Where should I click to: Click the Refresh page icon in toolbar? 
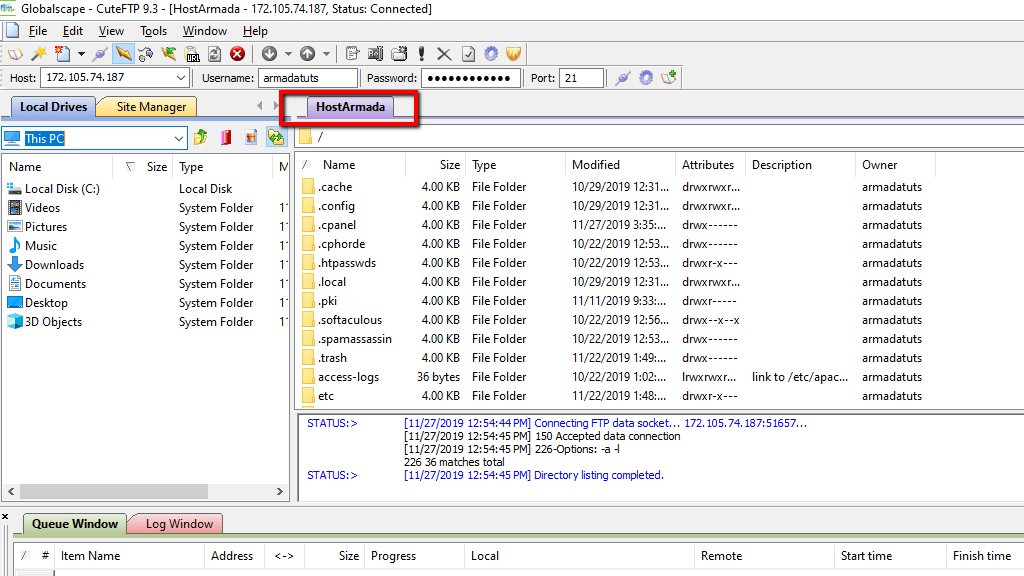click(x=214, y=54)
